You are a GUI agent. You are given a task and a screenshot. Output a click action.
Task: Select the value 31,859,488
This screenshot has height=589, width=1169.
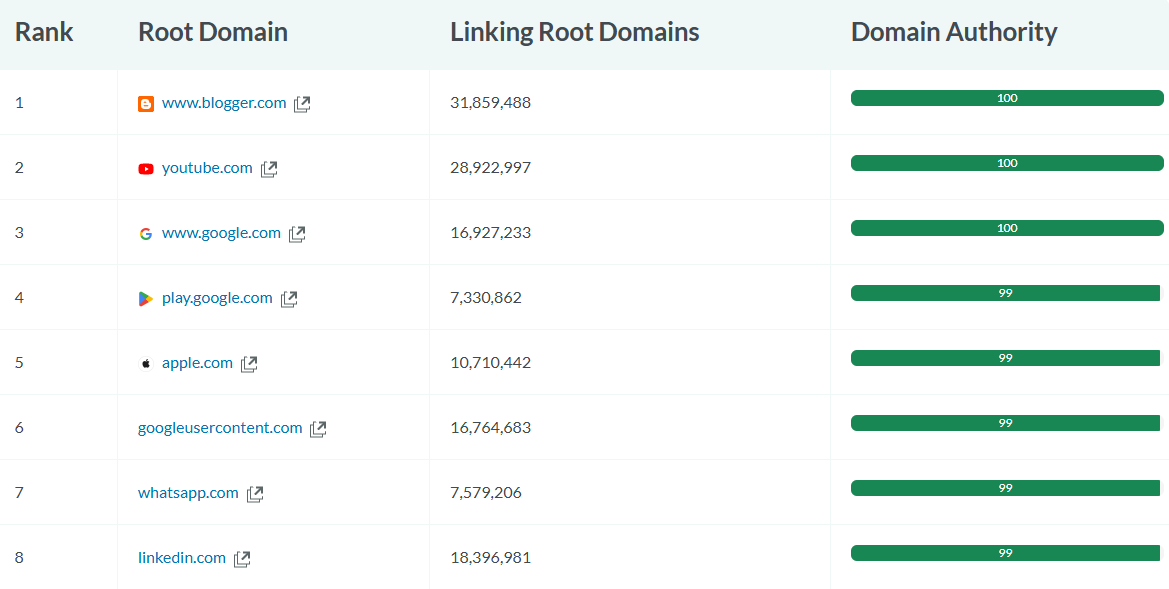click(491, 103)
